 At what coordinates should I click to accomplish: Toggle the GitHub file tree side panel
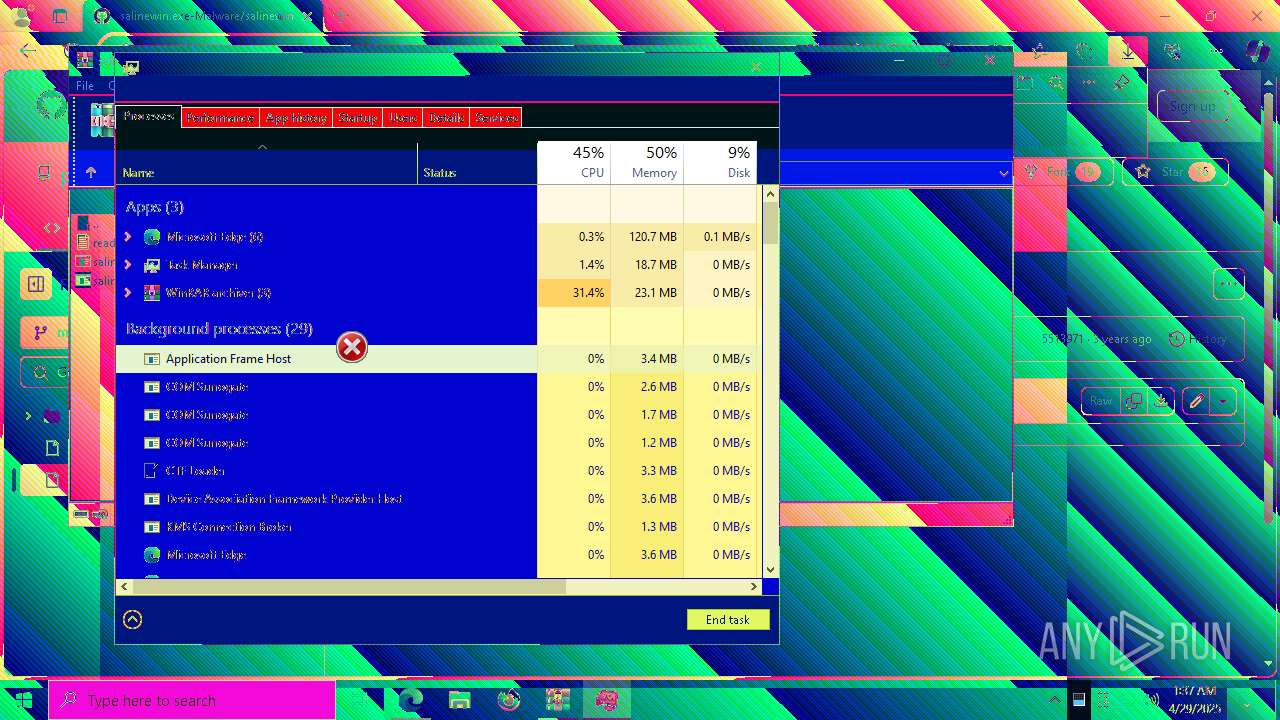tap(36, 284)
